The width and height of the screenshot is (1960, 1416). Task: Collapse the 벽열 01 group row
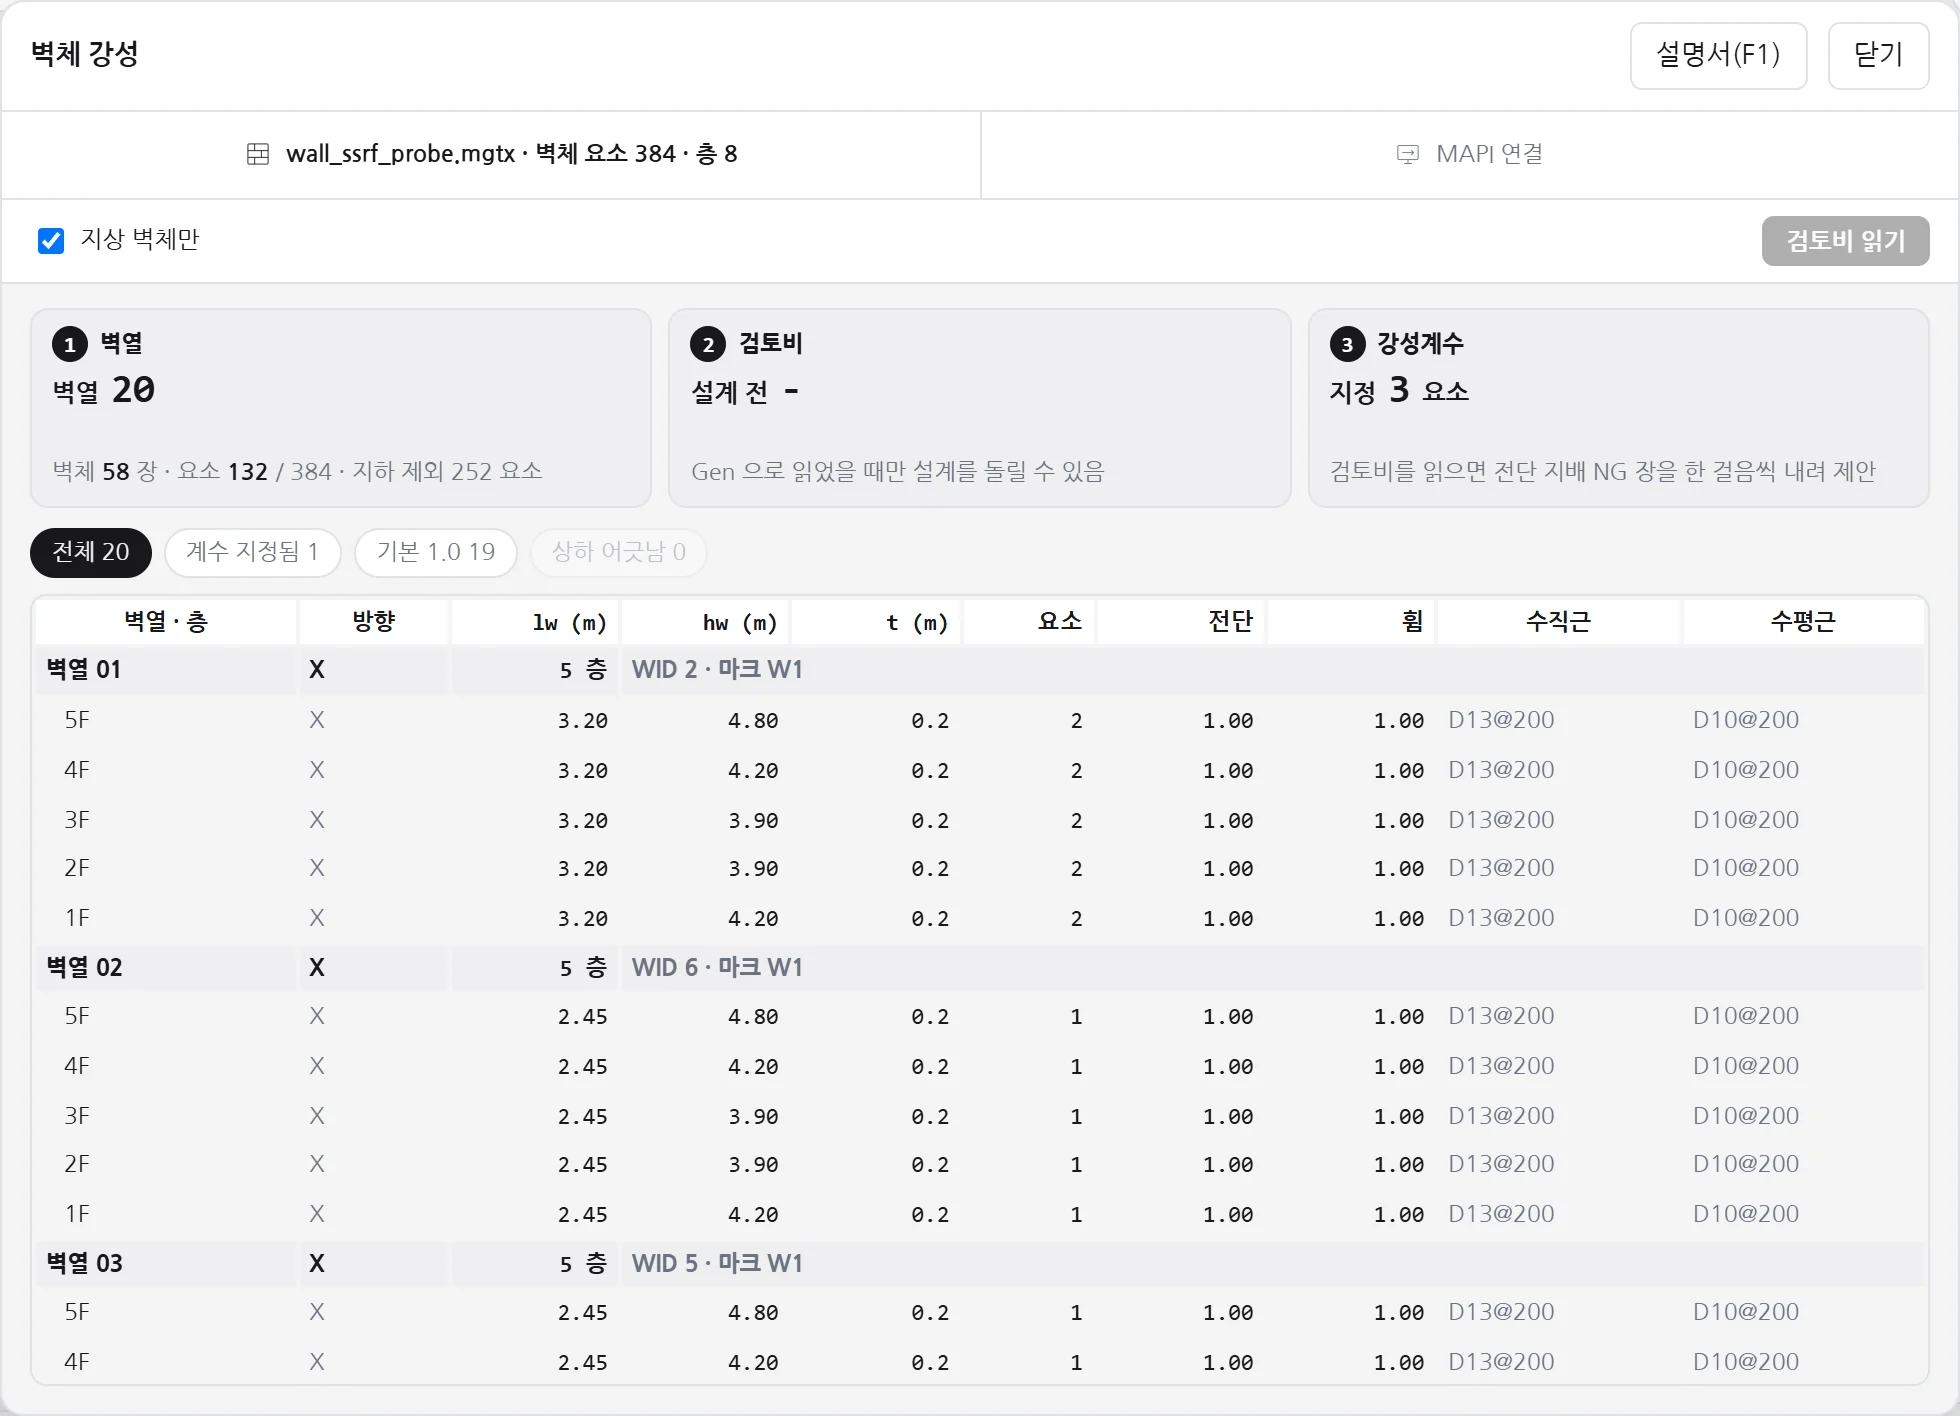pos(980,670)
